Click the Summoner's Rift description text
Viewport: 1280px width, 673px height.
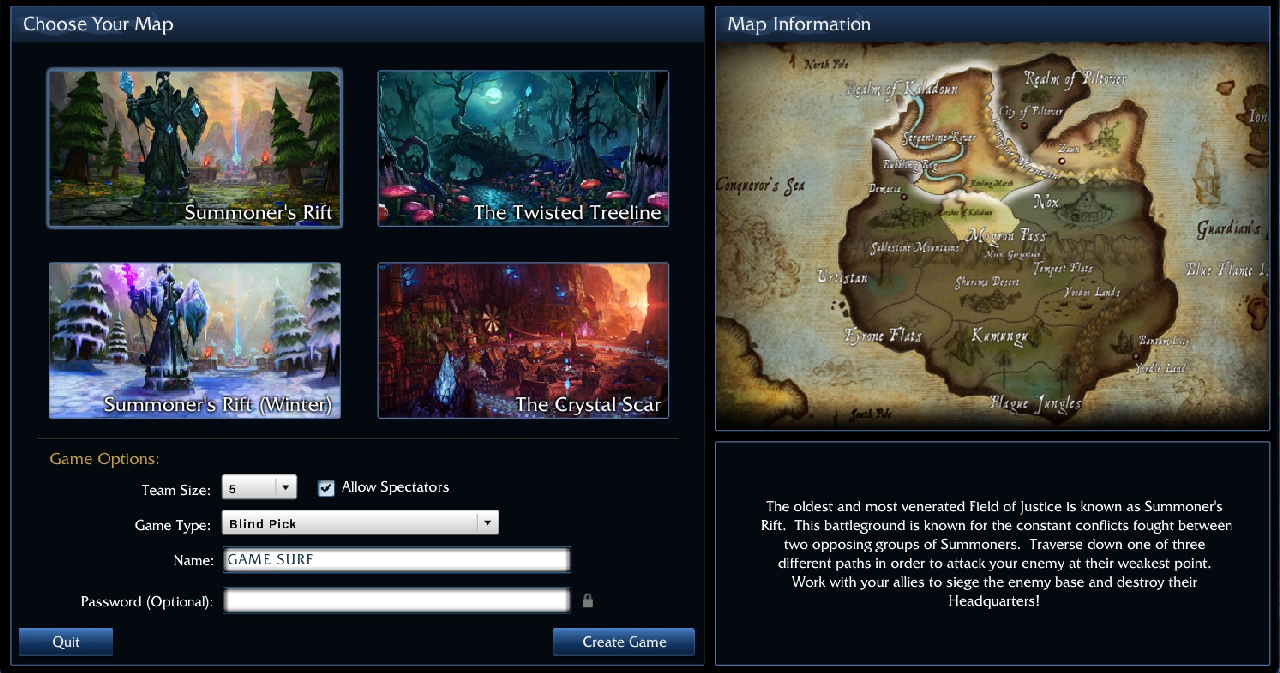point(993,553)
